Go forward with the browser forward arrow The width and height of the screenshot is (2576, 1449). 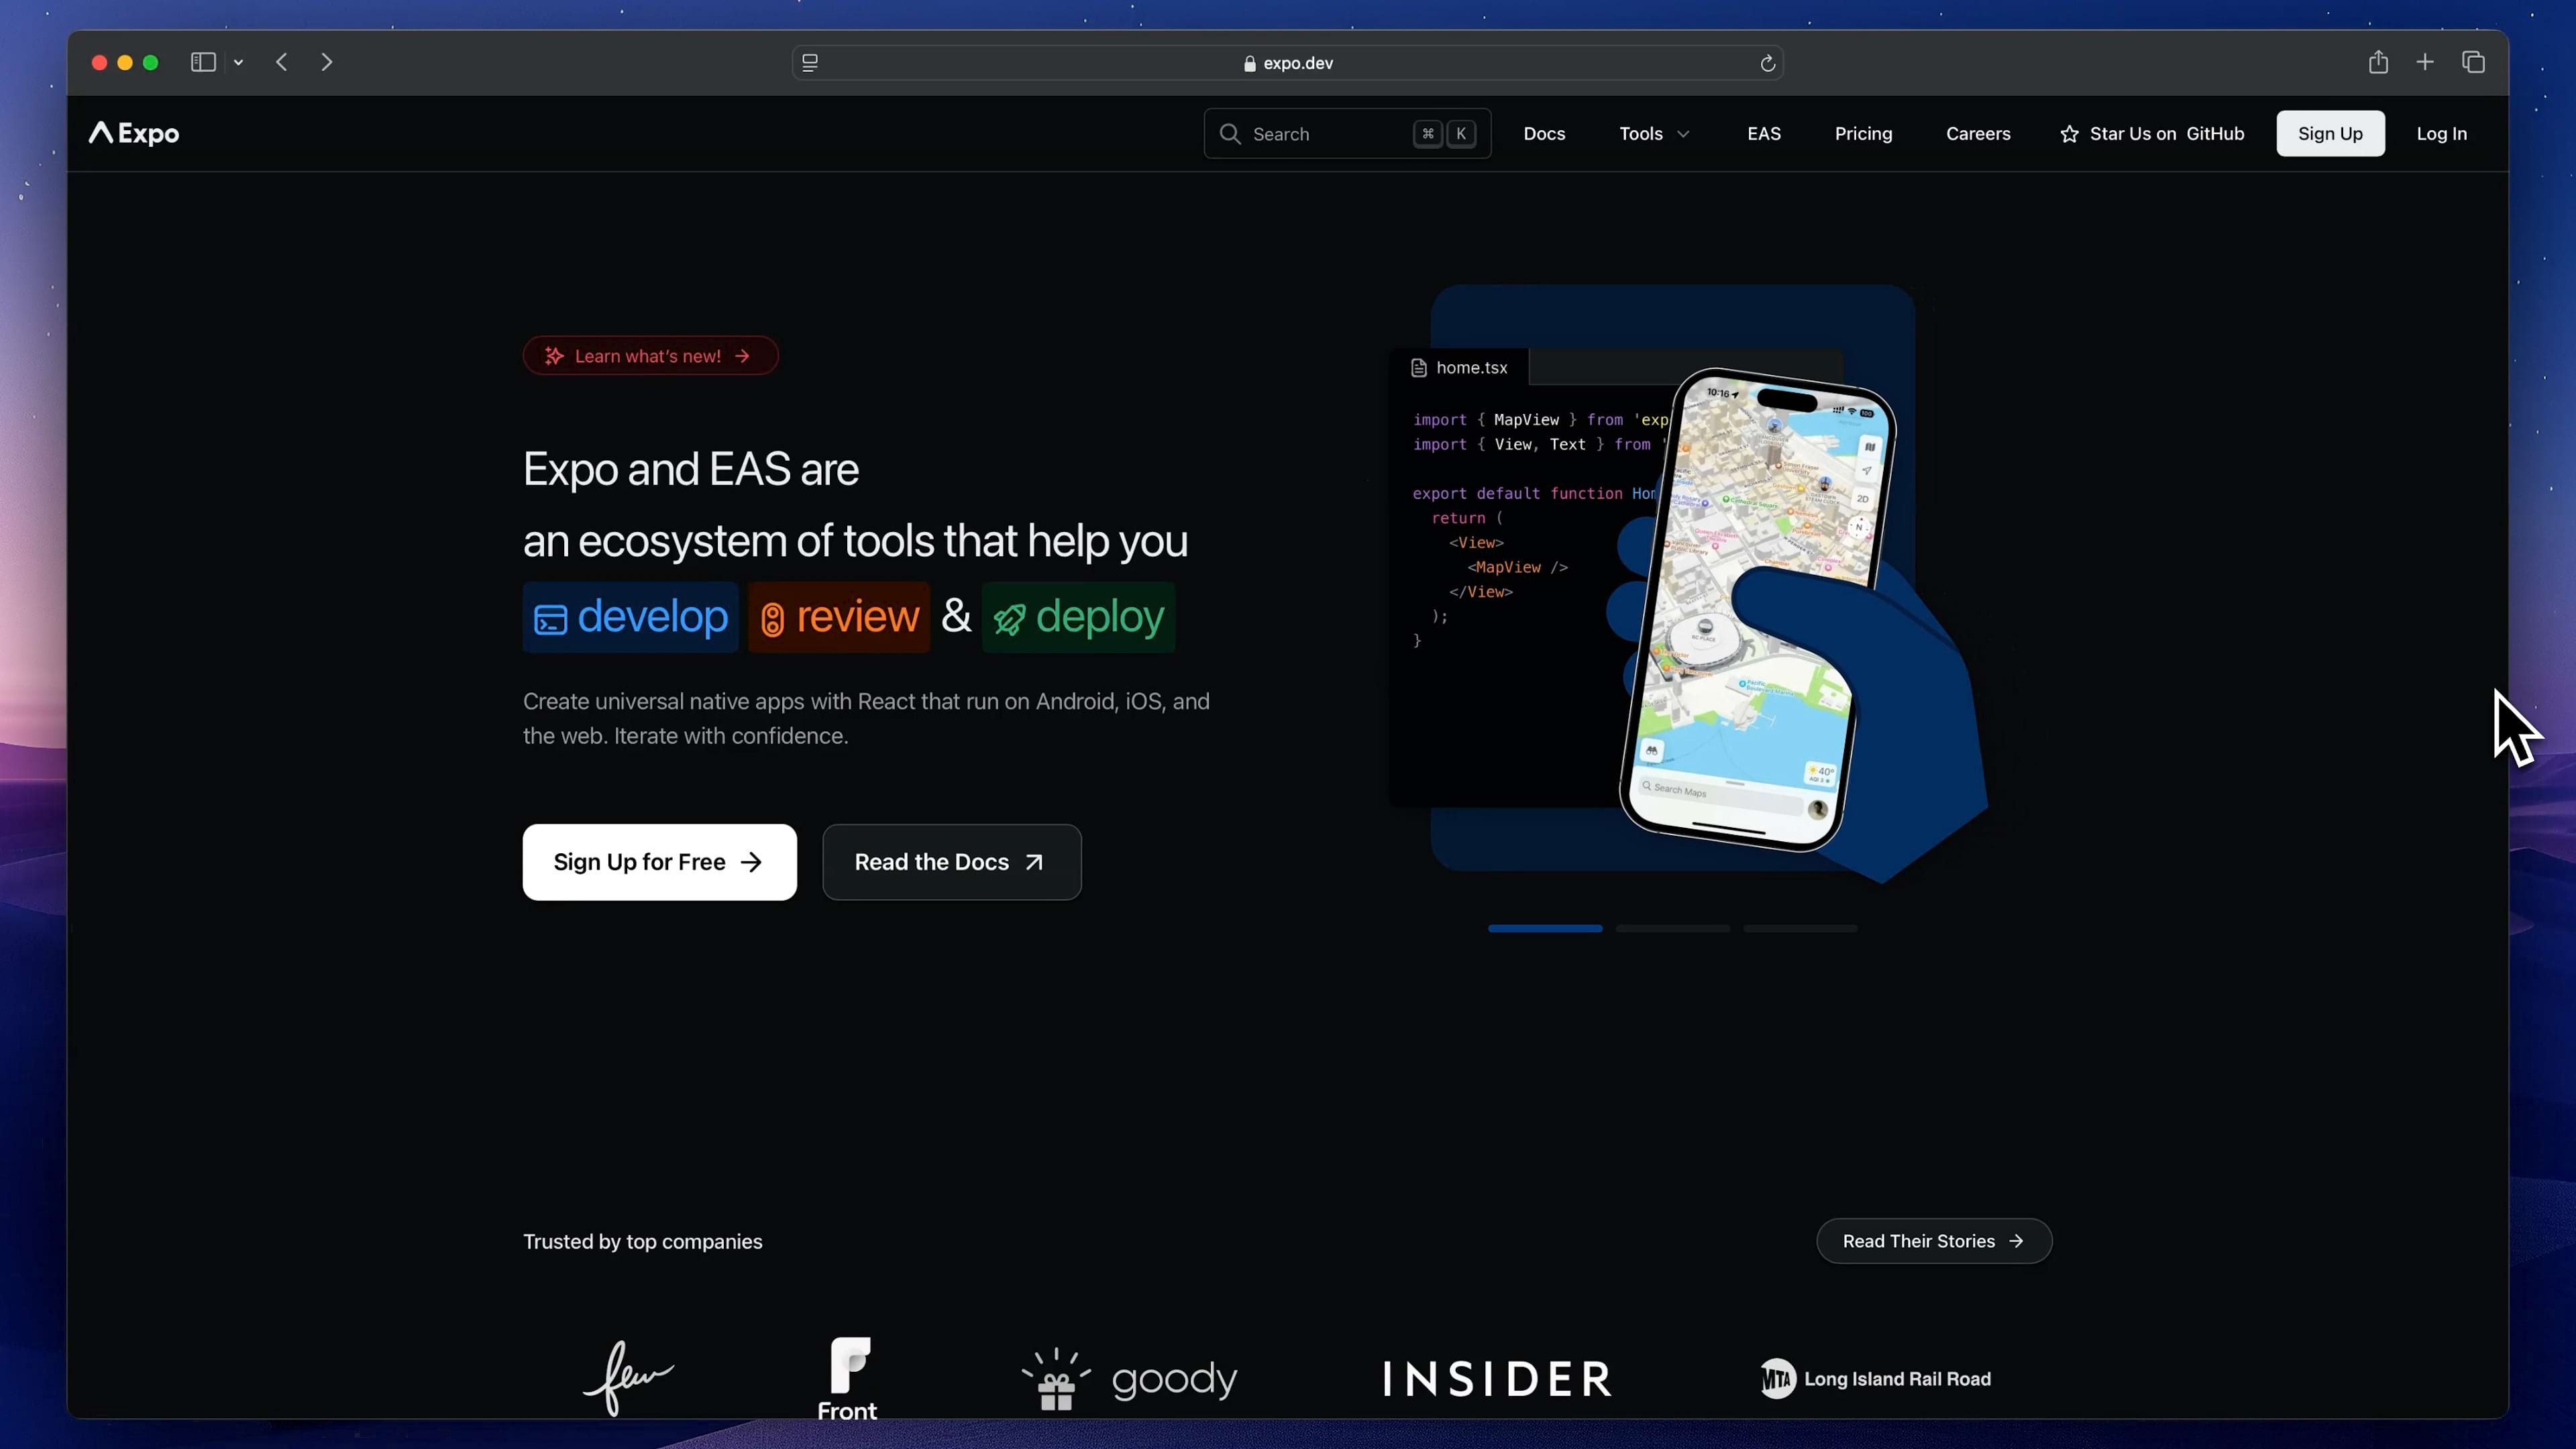pyautogui.click(x=326, y=62)
